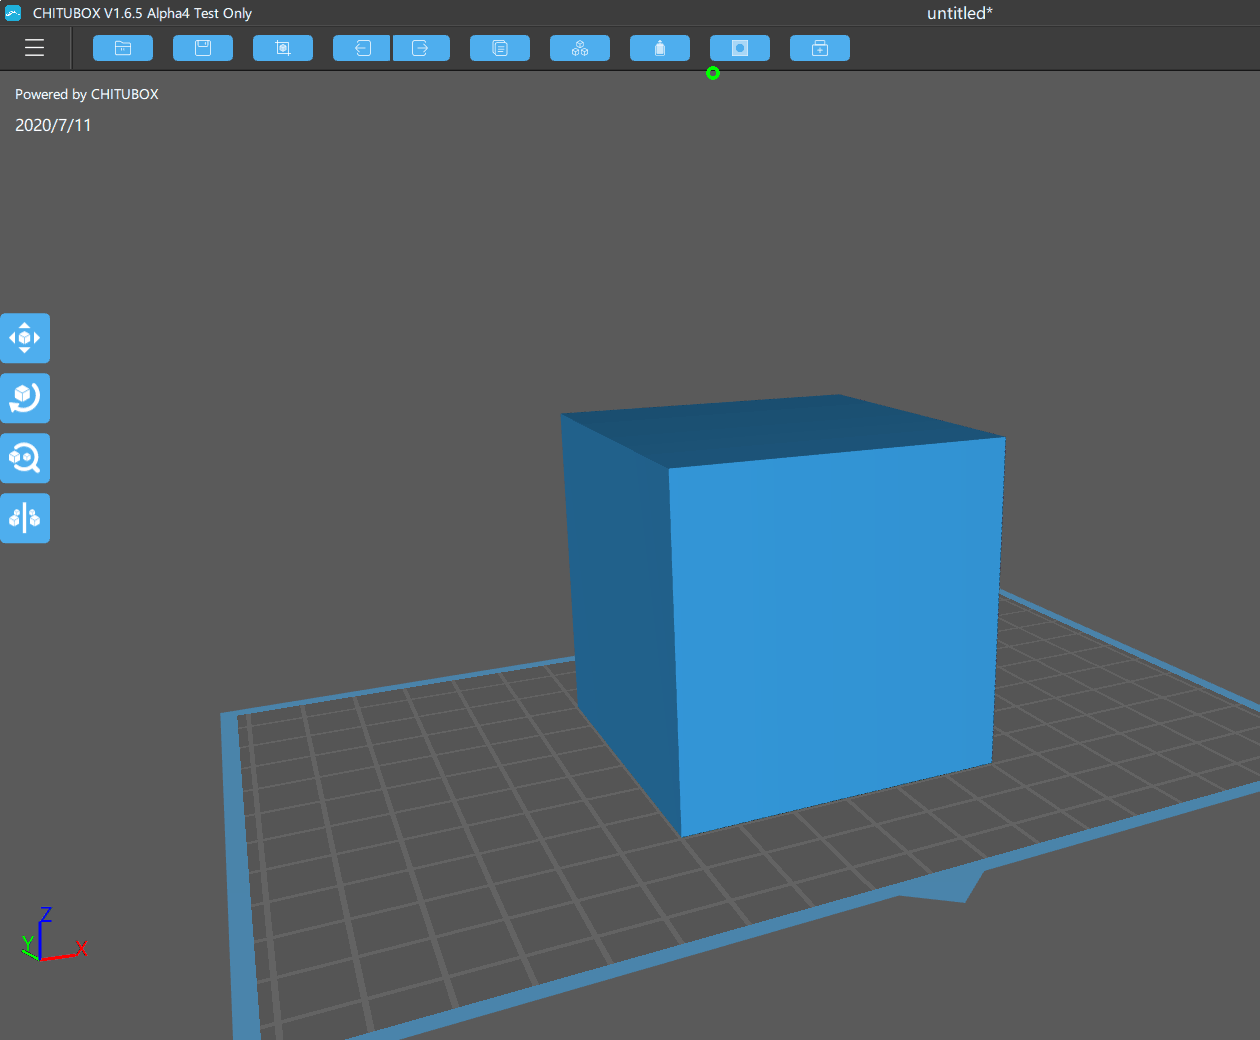Open the Hollow tool with the cubes icon
This screenshot has height=1040, width=1260.
[x=579, y=47]
